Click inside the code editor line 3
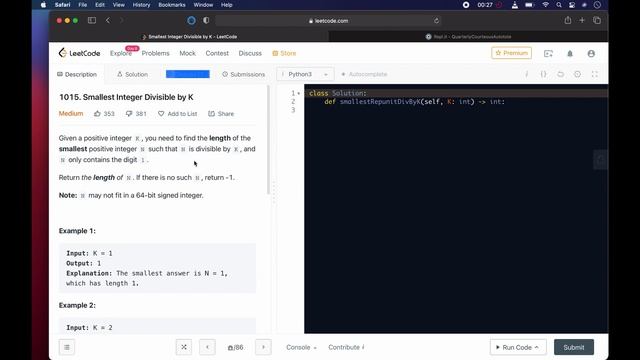640x360 pixels. (456, 110)
